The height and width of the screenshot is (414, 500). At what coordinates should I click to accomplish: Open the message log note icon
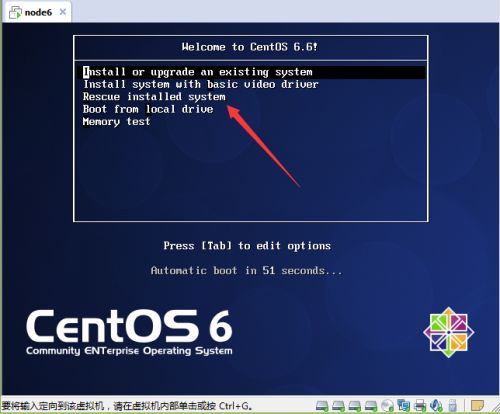(477, 406)
